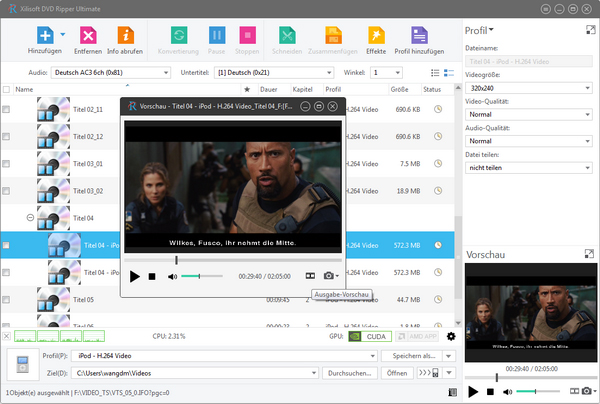This screenshot has width=600, height=404.
Task: Click the Öffnen button
Action: pyautogui.click(x=397, y=373)
